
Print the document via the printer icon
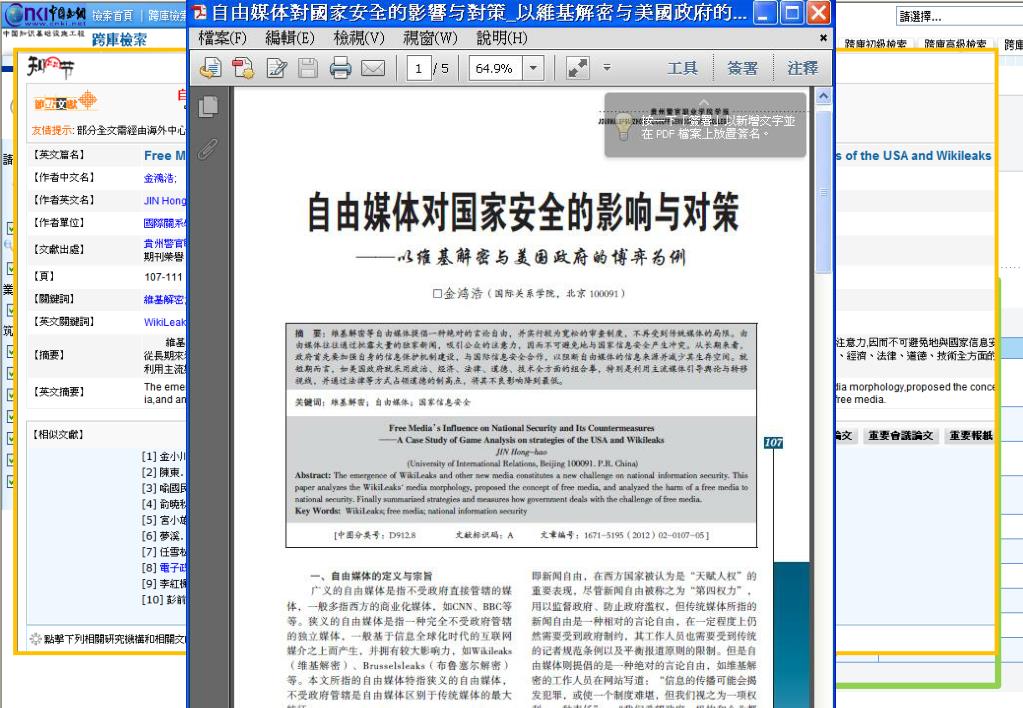click(340, 68)
